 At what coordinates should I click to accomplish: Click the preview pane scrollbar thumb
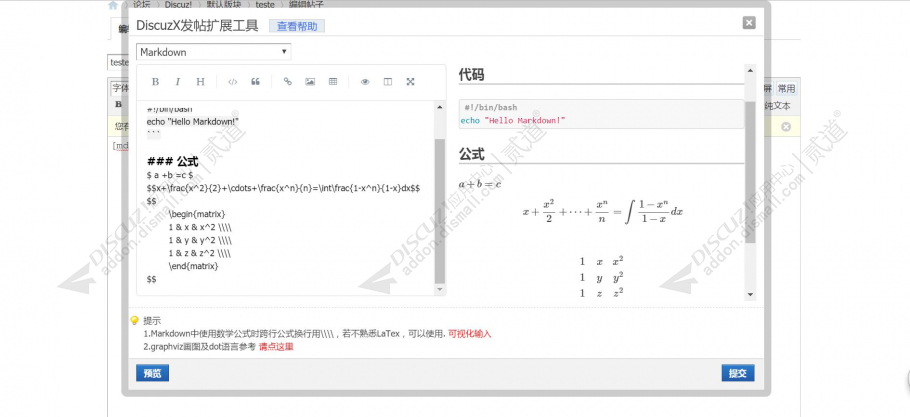[750, 172]
